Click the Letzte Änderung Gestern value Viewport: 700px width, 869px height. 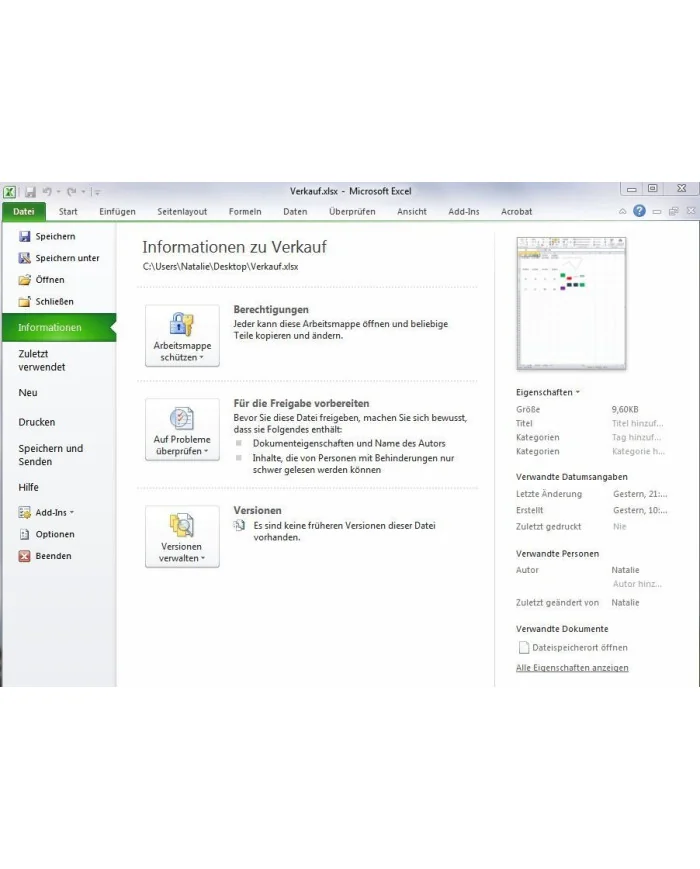point(640,494)
